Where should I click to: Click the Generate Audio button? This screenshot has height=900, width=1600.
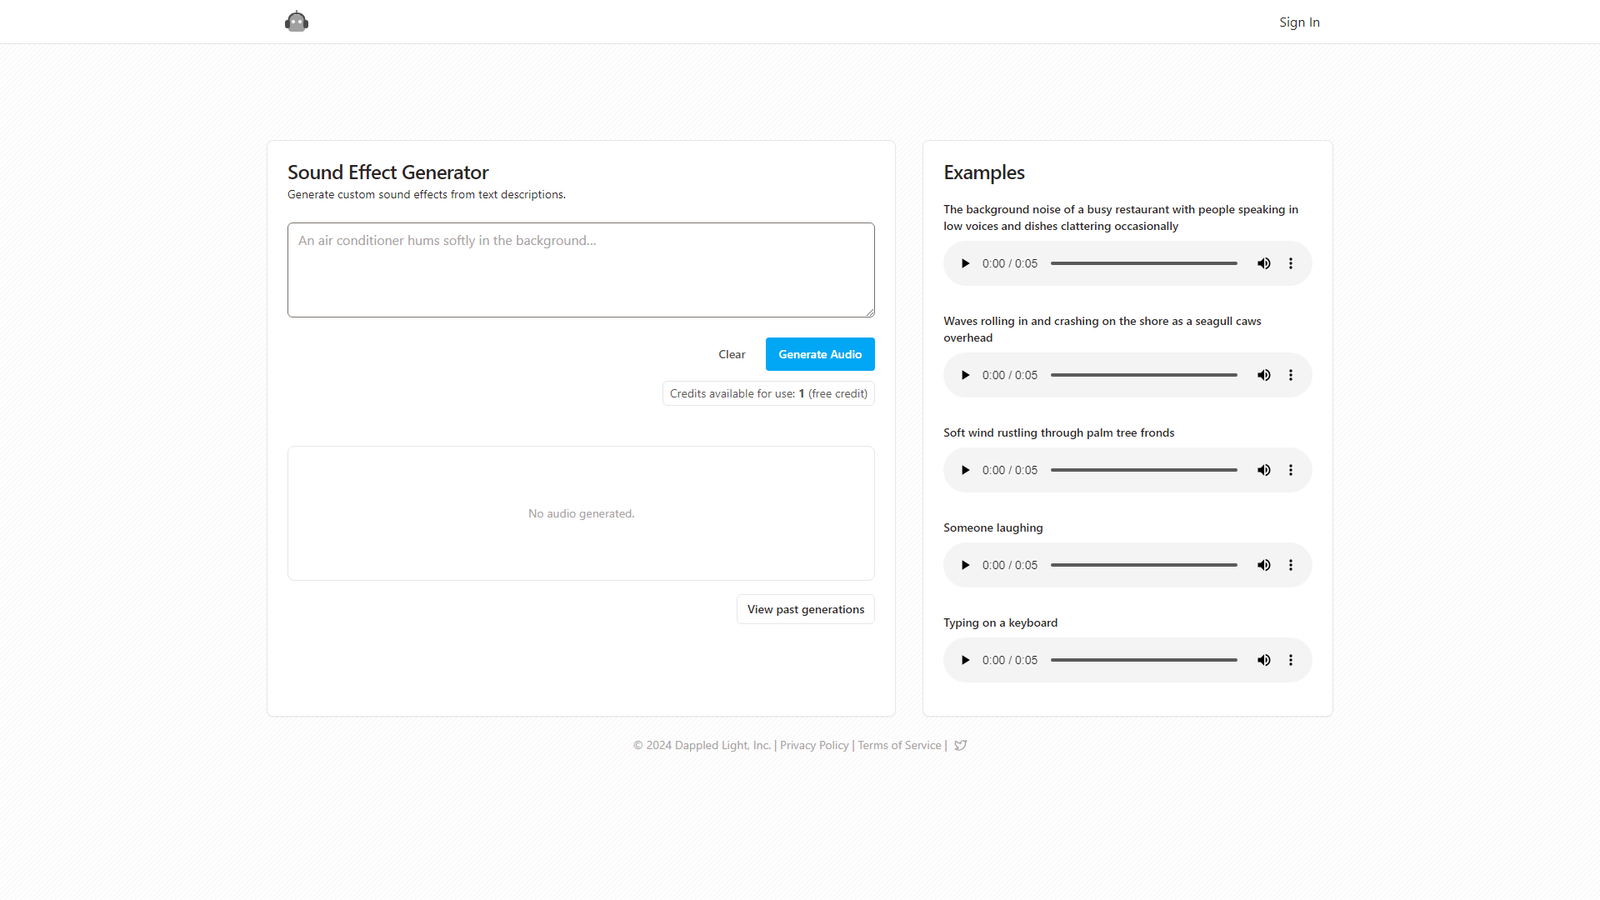[820, 354]
